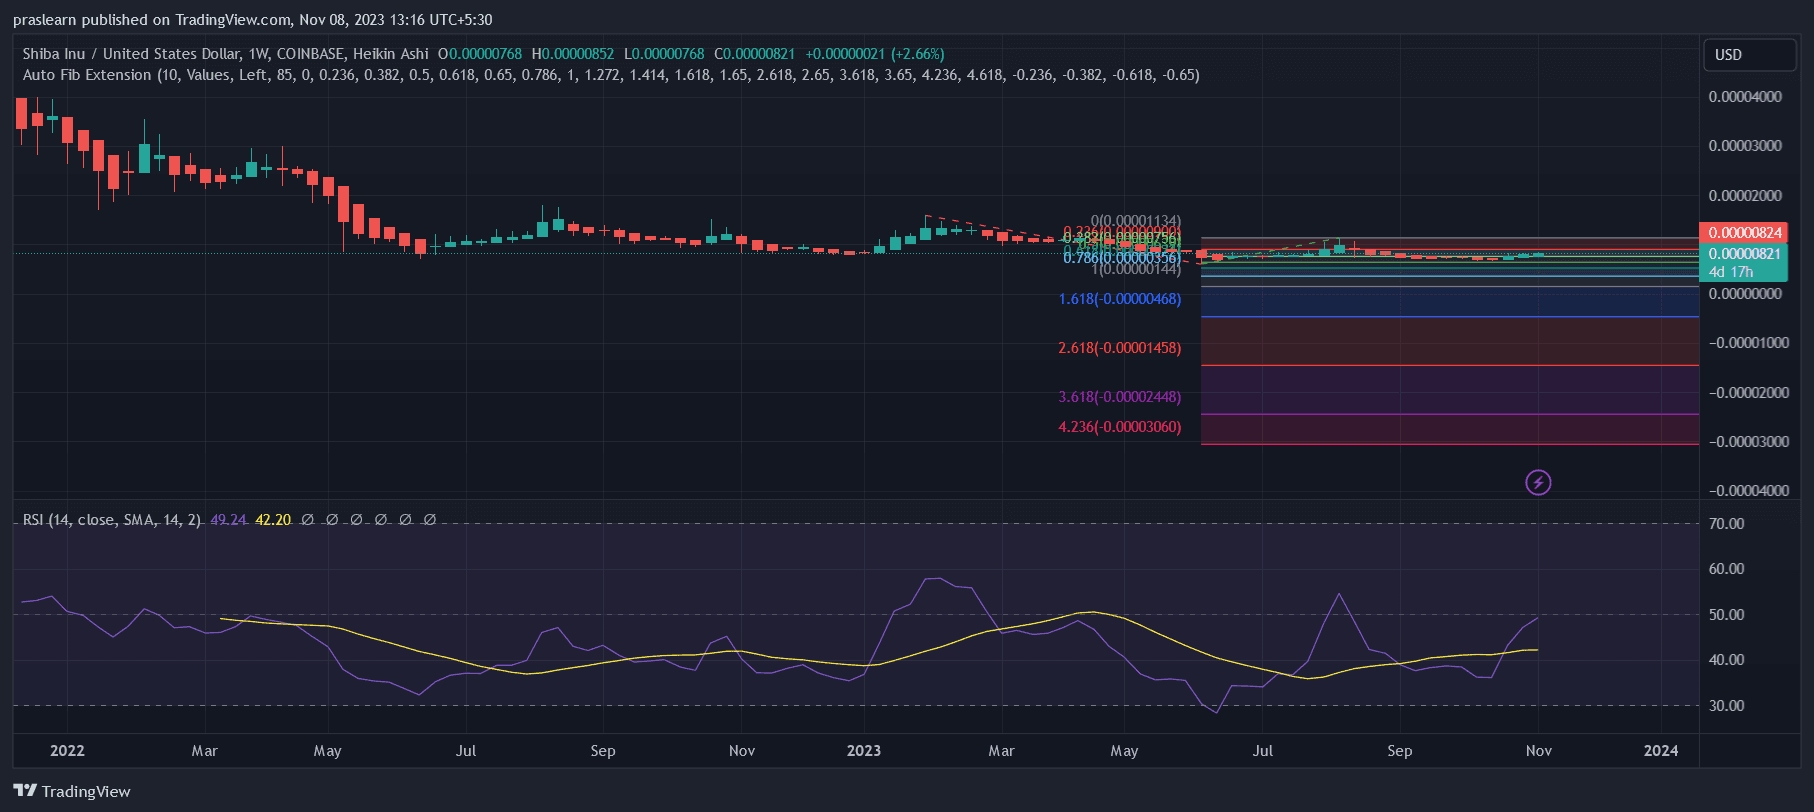This screenshot has height=812, width=1814.
Task: Click the purple lightning bolt icon
Action: 1538,483
